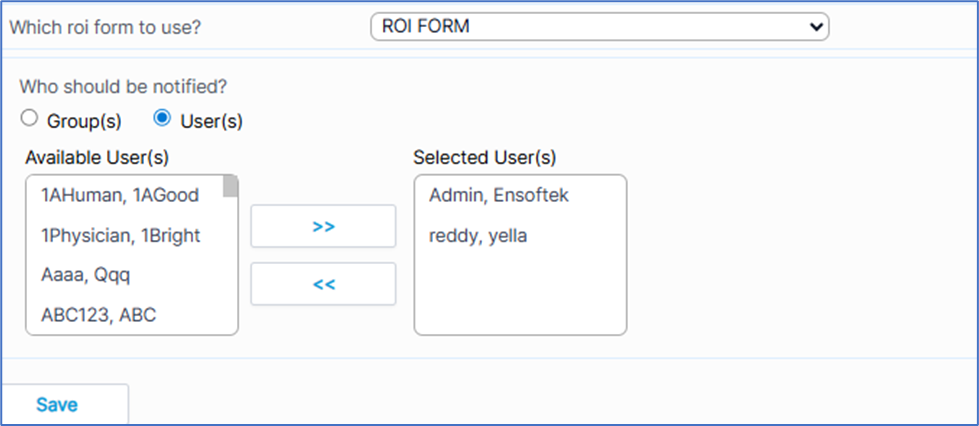The width and height of the screenshot is (979, 426).
Task: Click the 'Available User(s)' heading
Action: tap(97, 157)
